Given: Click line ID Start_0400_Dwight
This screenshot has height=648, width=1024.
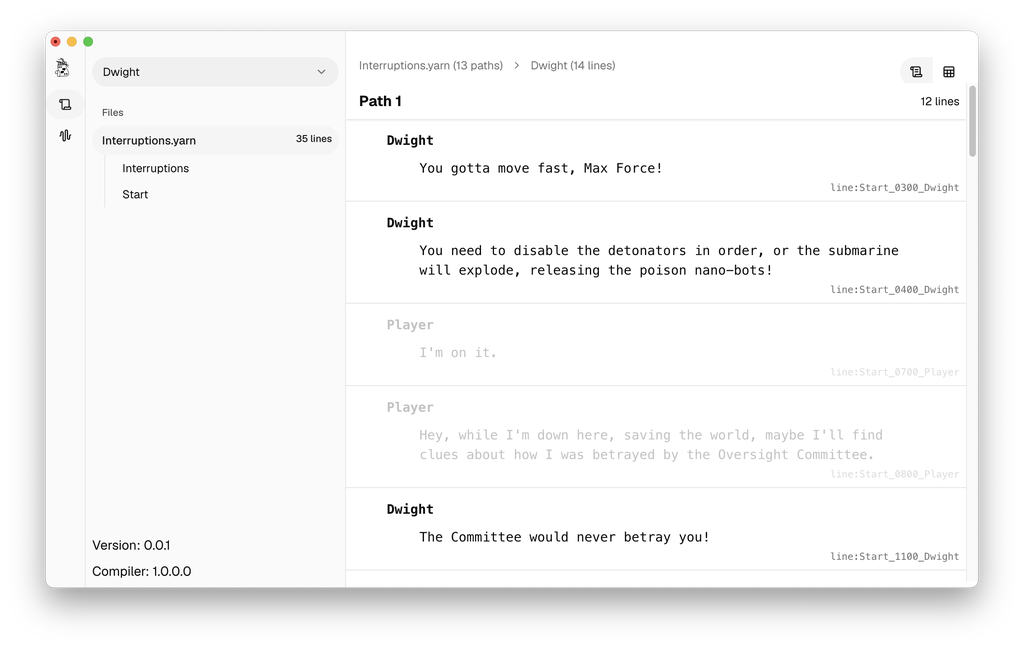Looking at the screenshot, I should click(894, 289).
